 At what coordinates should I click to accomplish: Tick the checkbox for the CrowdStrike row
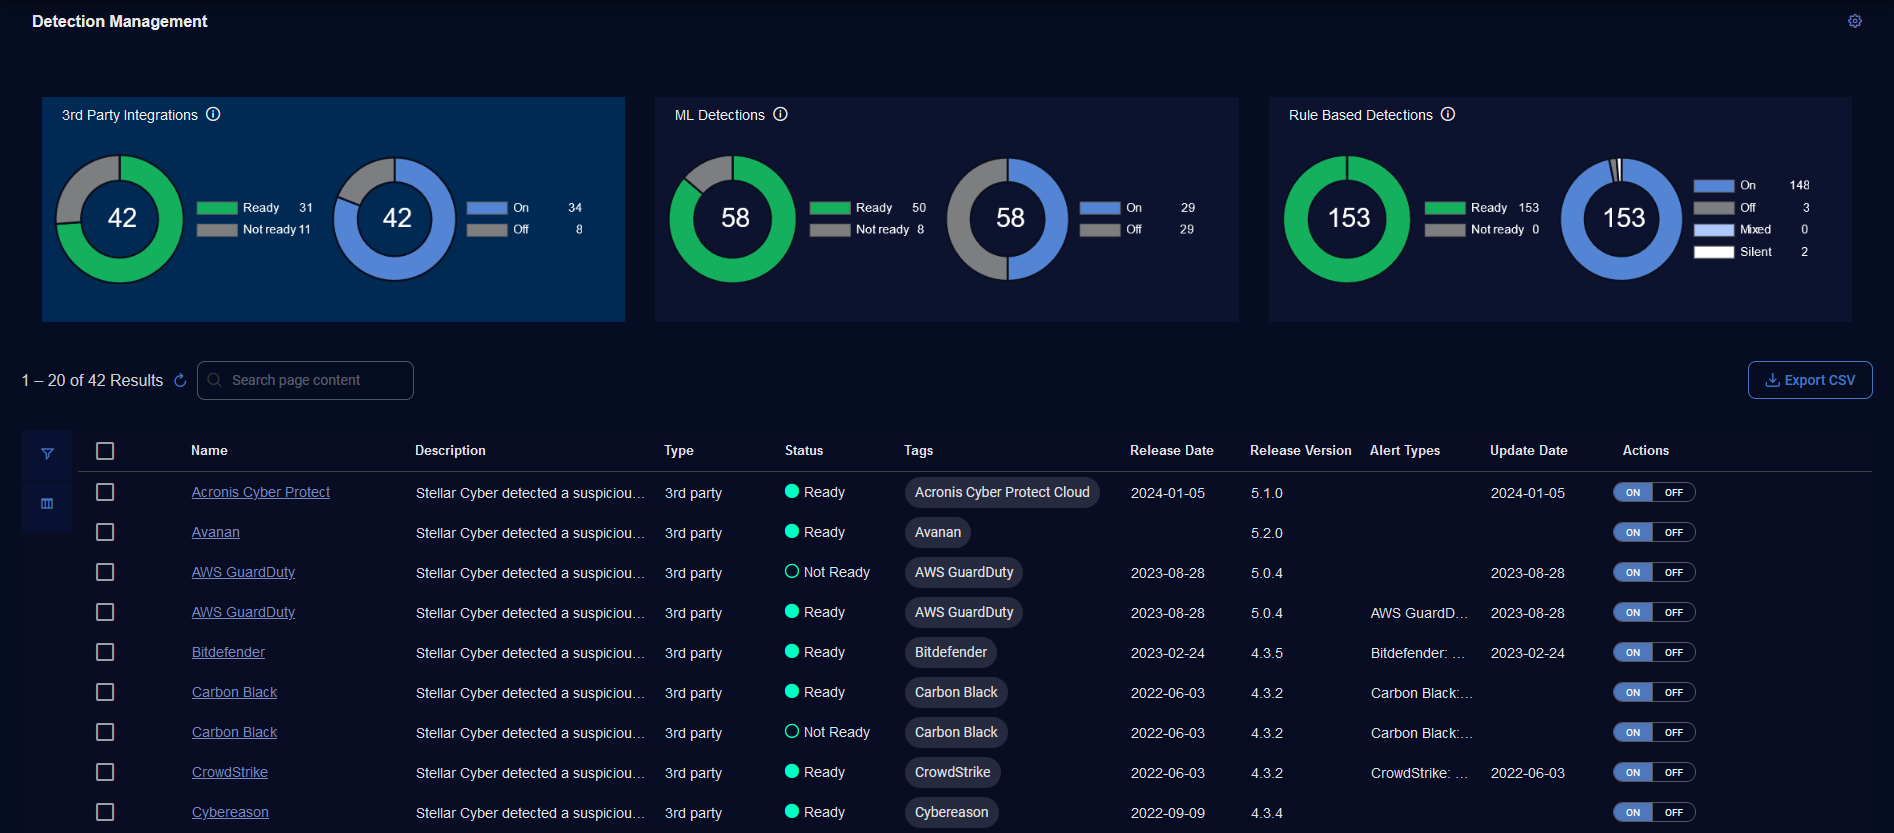(105, 772)
